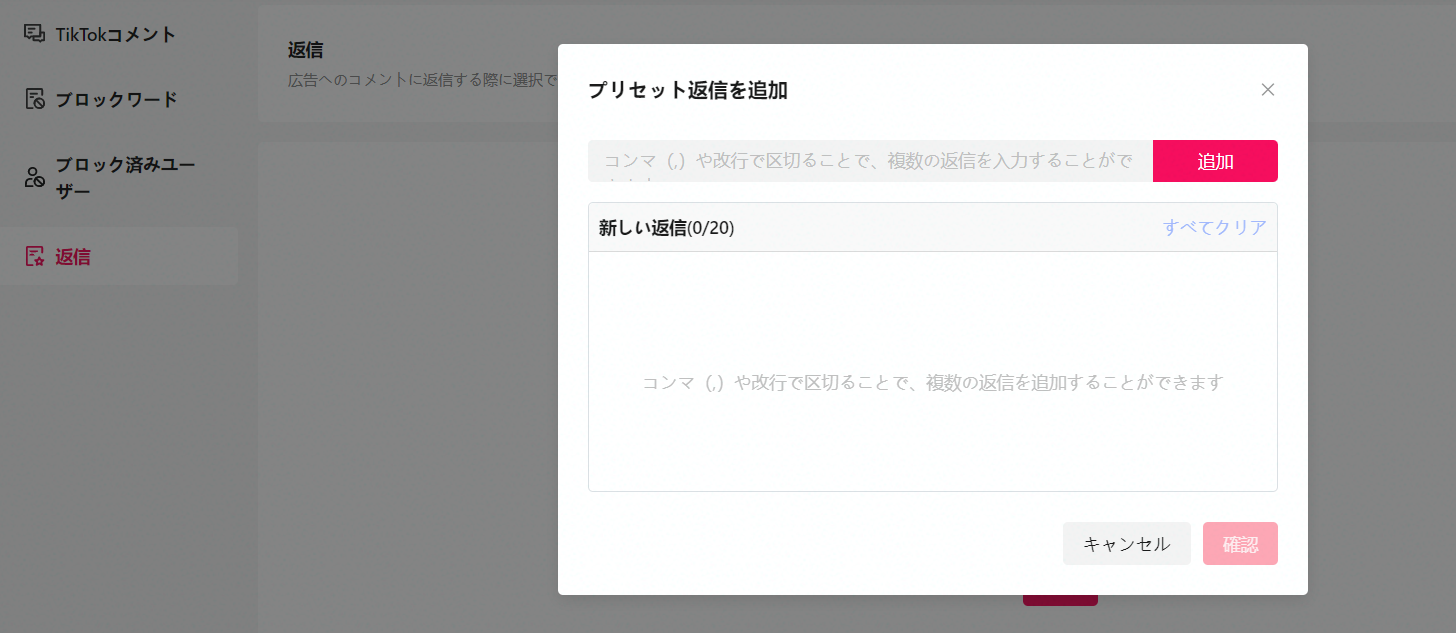The height and width of the screenshot is (633, 1456).
Task: Click the empty new replies list area
Action: [x=932, y=382]
